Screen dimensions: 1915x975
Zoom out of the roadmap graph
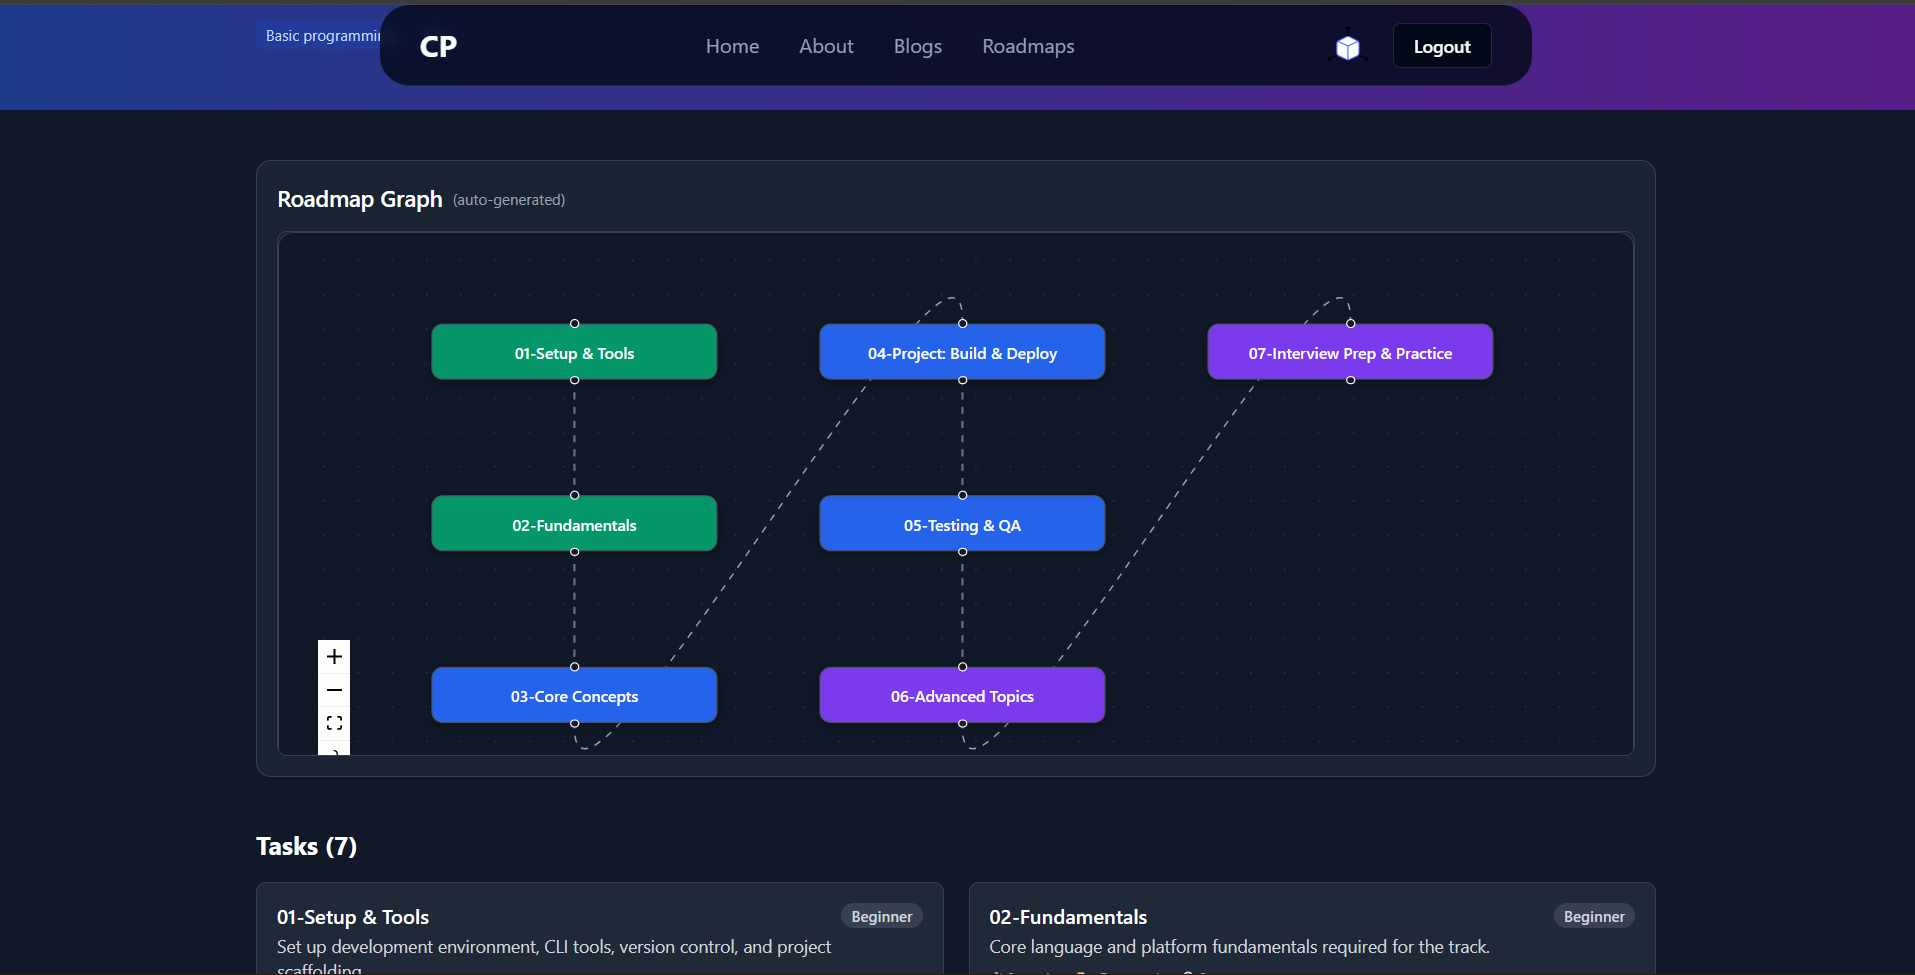[x=334, y=690]
